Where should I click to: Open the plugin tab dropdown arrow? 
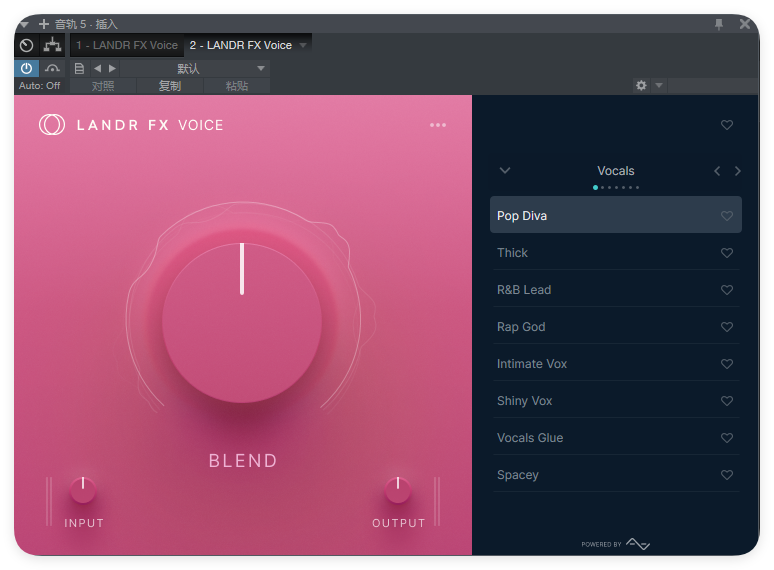click(x=303, y=45)
